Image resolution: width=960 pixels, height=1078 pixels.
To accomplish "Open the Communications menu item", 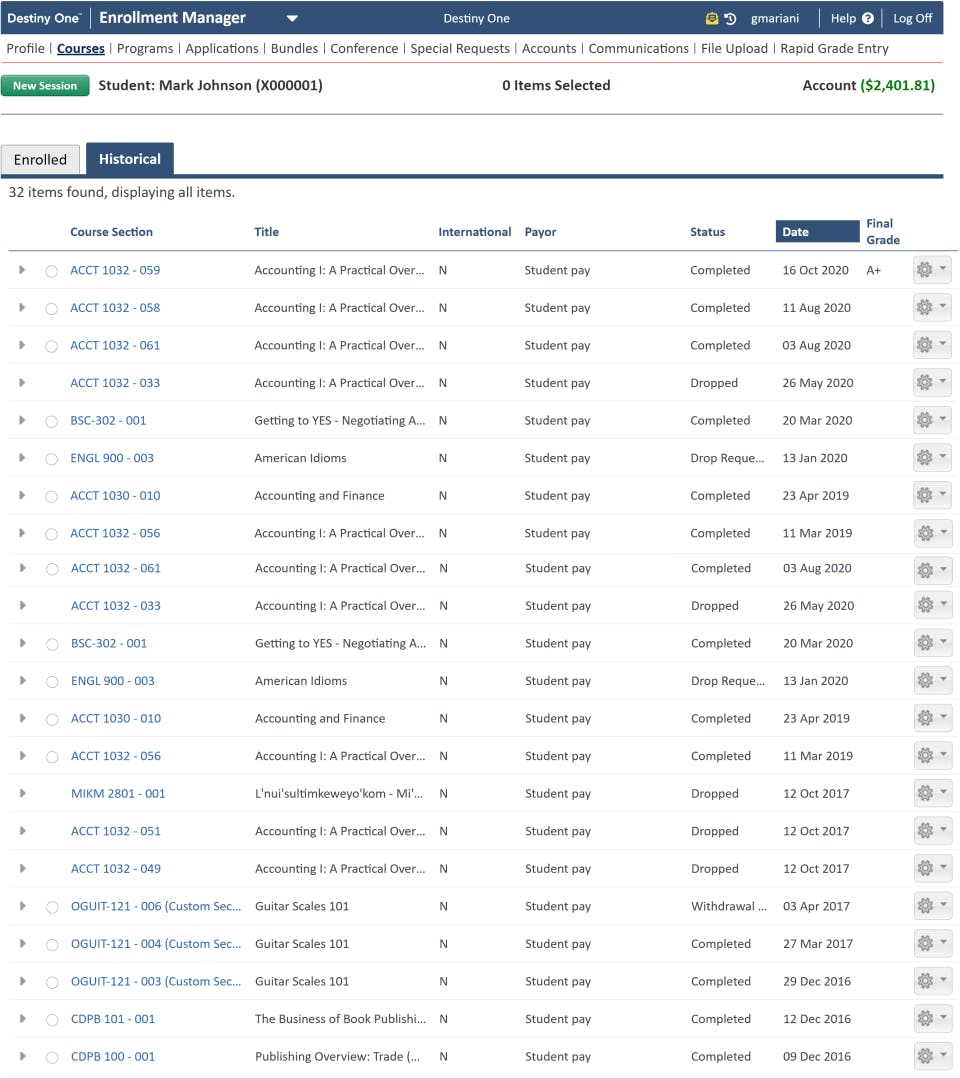I will pyautogui.click(x=638, y=48).
